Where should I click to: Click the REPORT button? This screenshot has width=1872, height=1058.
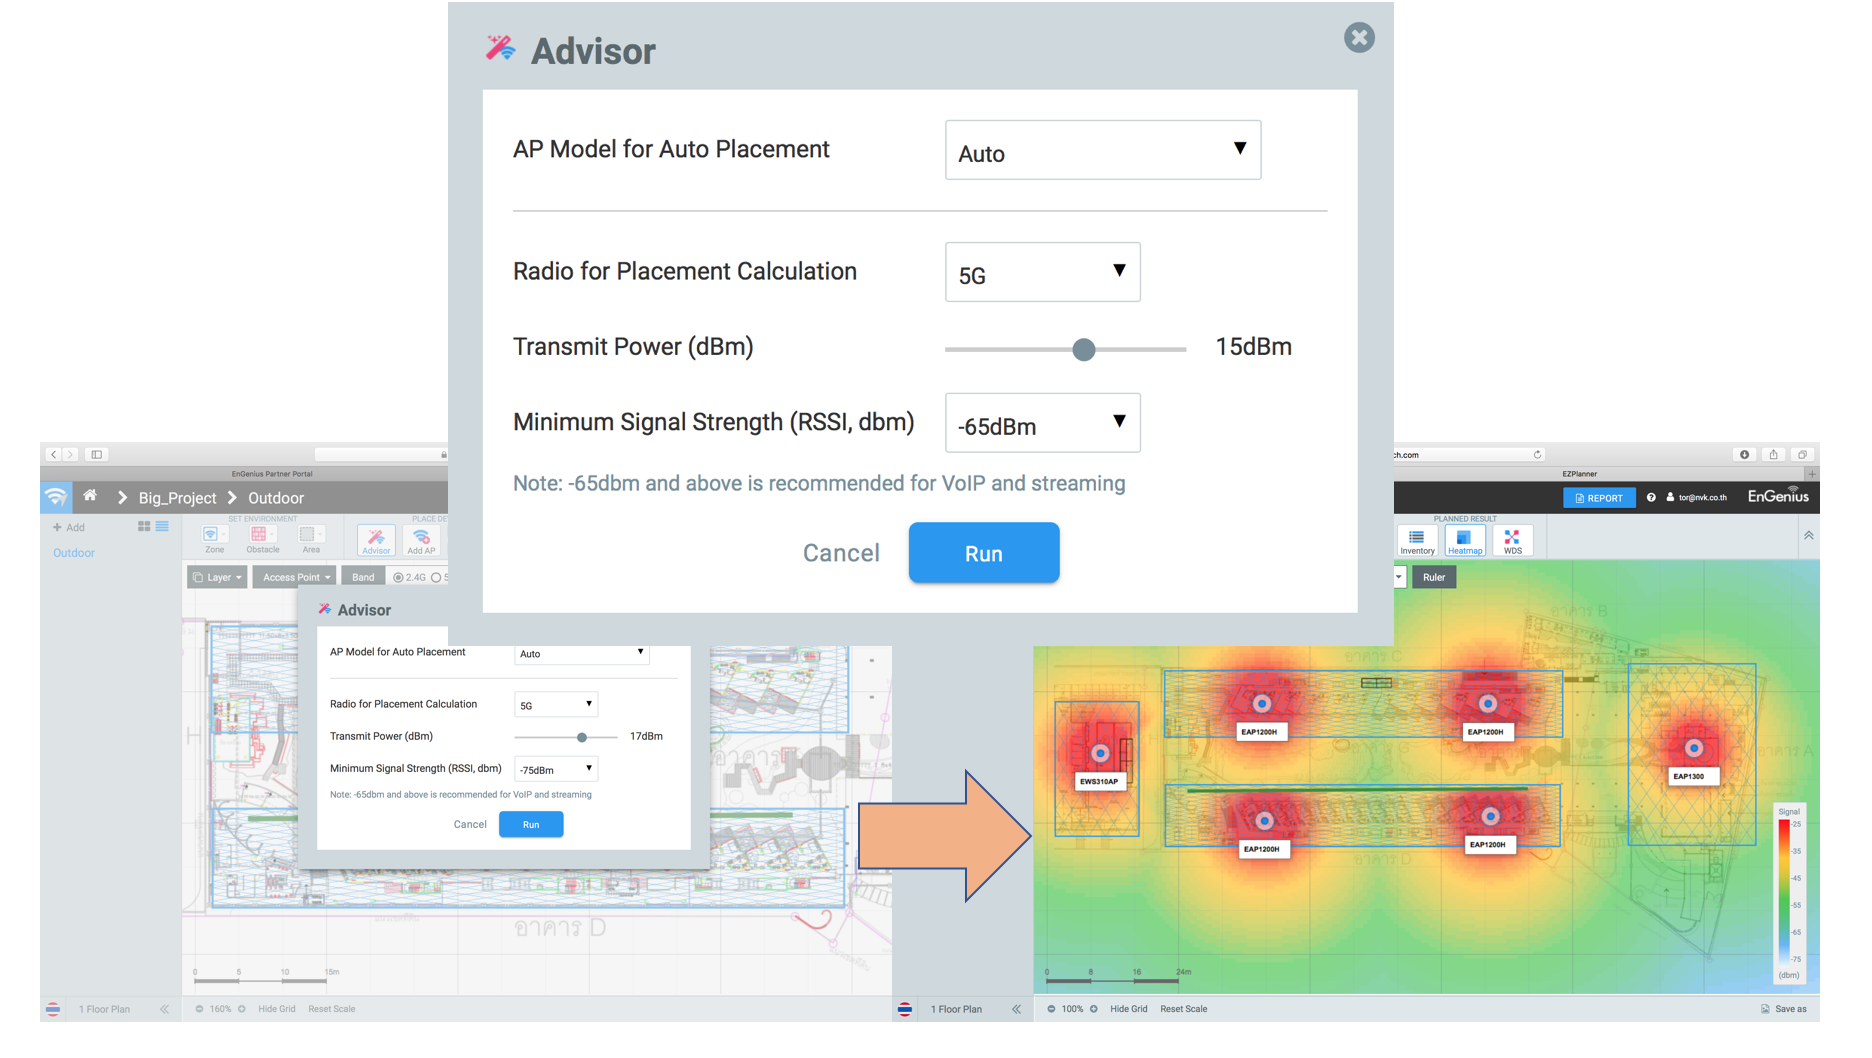point(1599,498)
